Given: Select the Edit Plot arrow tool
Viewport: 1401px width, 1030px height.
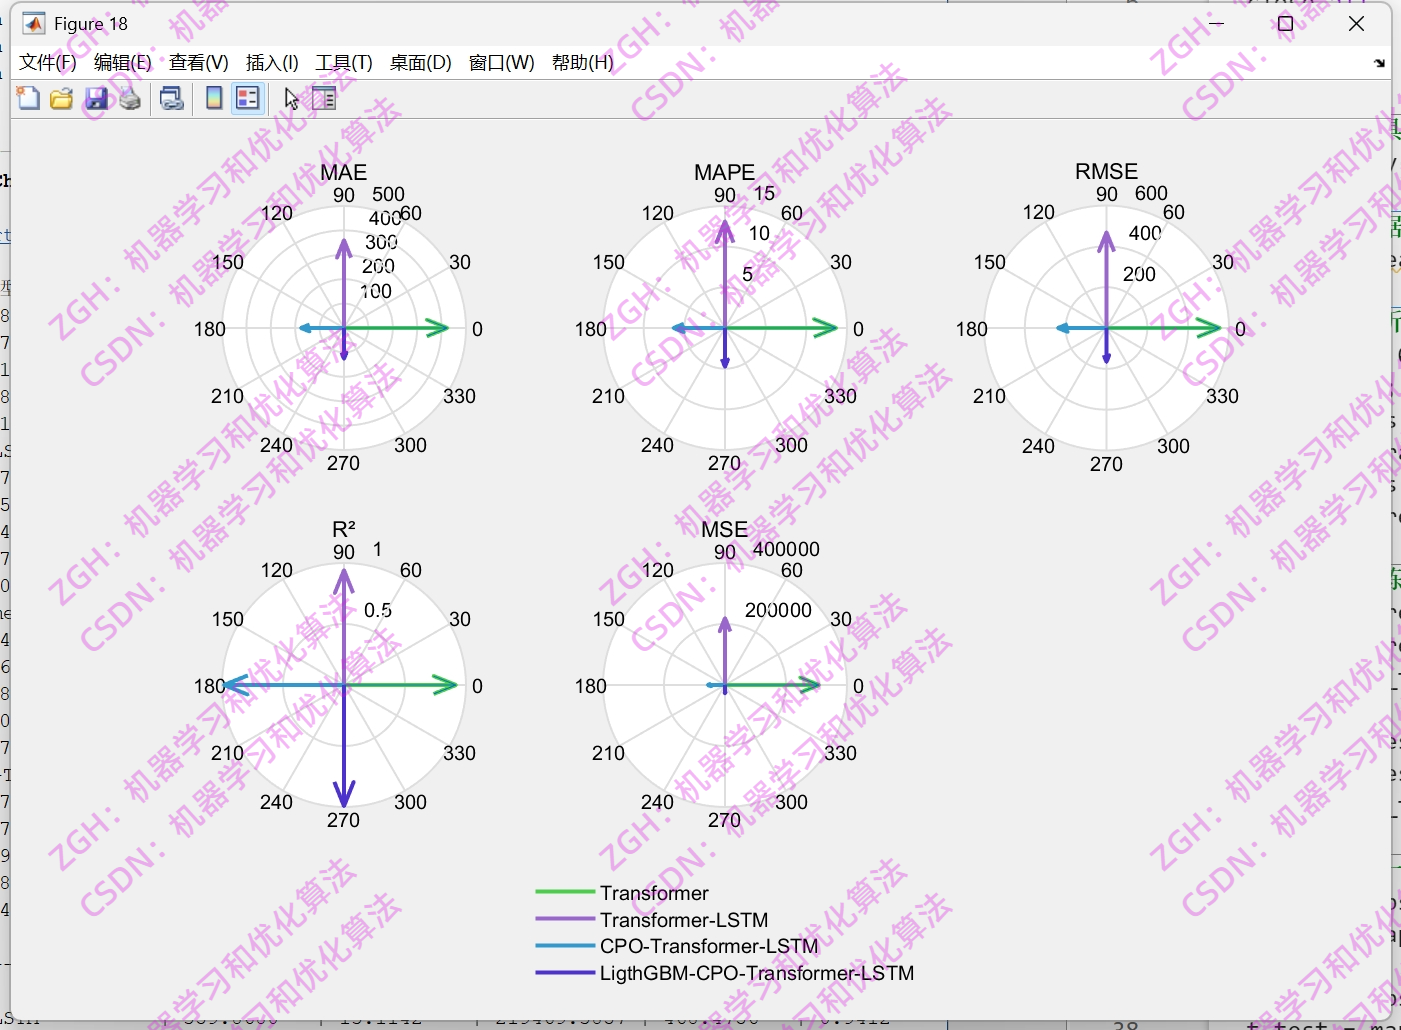Looking at the screenshot, I should (x=291, y=98).
